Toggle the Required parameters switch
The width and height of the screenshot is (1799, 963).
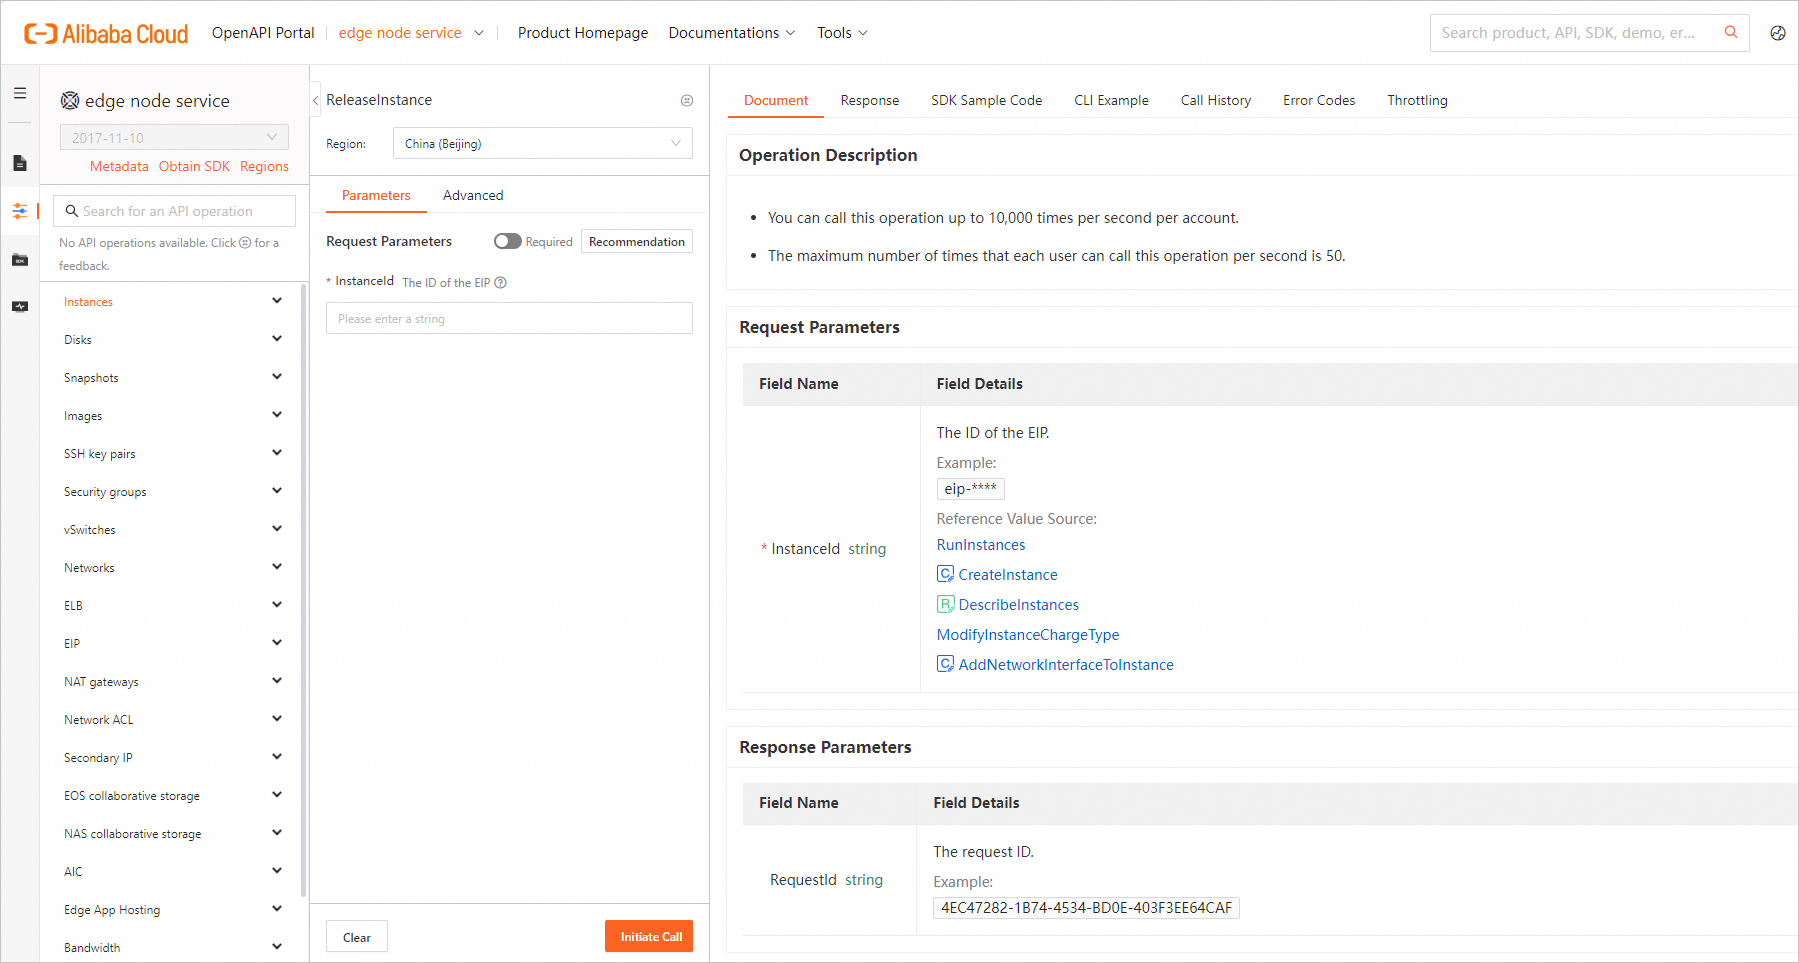click(x=507, y=241)
